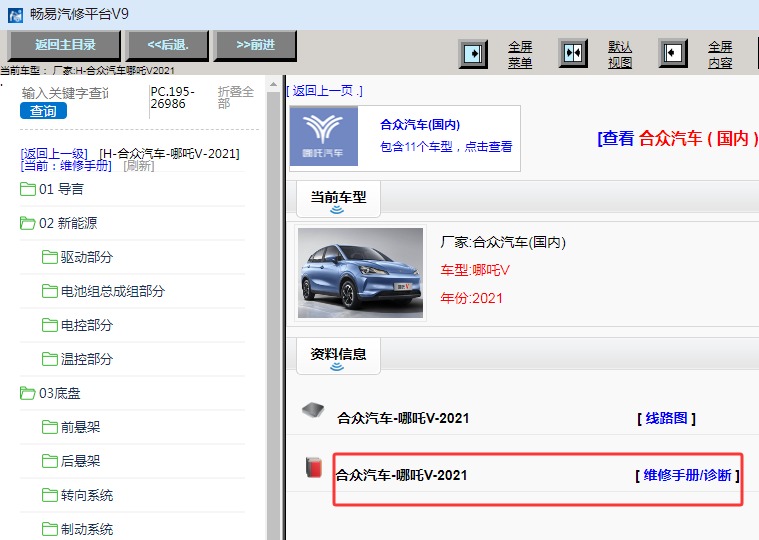Collapse the 当前车型 section tab

338,199
